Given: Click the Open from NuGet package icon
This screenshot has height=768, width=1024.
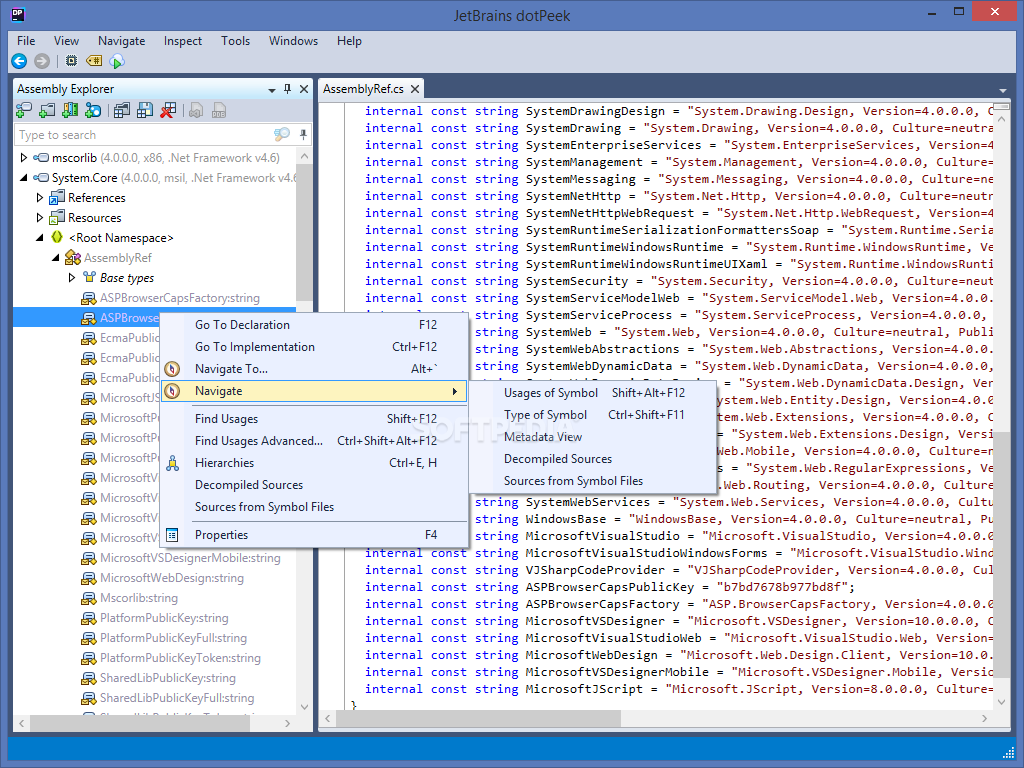Looking at the screenshot, I should [x=93, y=111].
